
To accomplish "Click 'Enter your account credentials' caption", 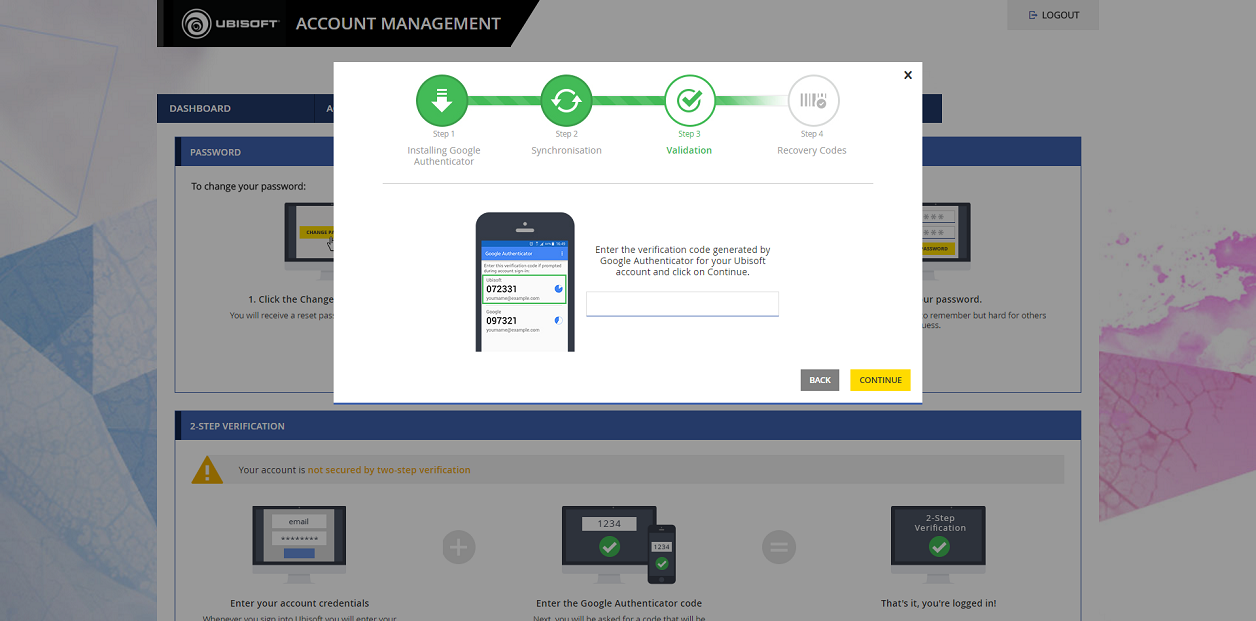I will [x=299, y=603].
